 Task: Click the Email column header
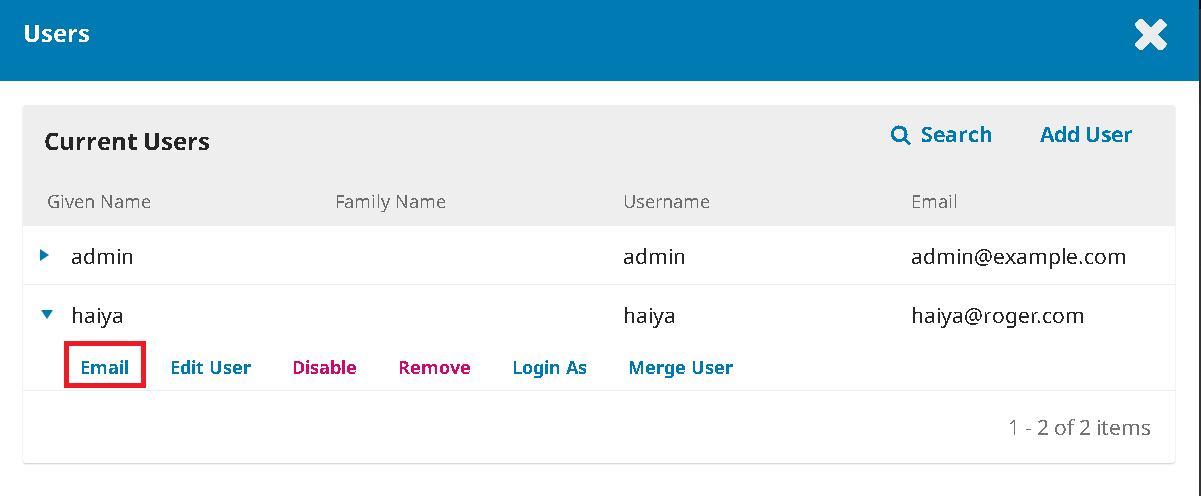point(934,202)
